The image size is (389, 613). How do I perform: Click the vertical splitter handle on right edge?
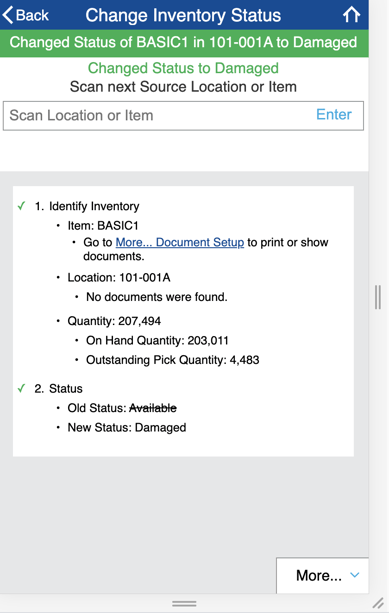coord(378,297)
